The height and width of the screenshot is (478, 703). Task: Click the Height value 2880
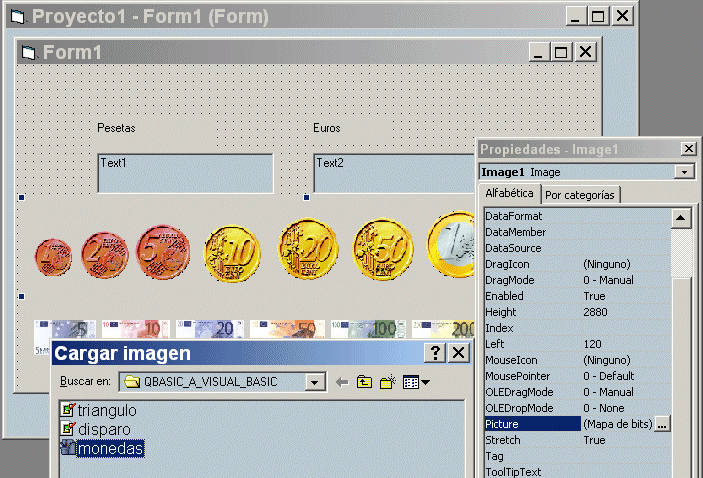(595, 312)
